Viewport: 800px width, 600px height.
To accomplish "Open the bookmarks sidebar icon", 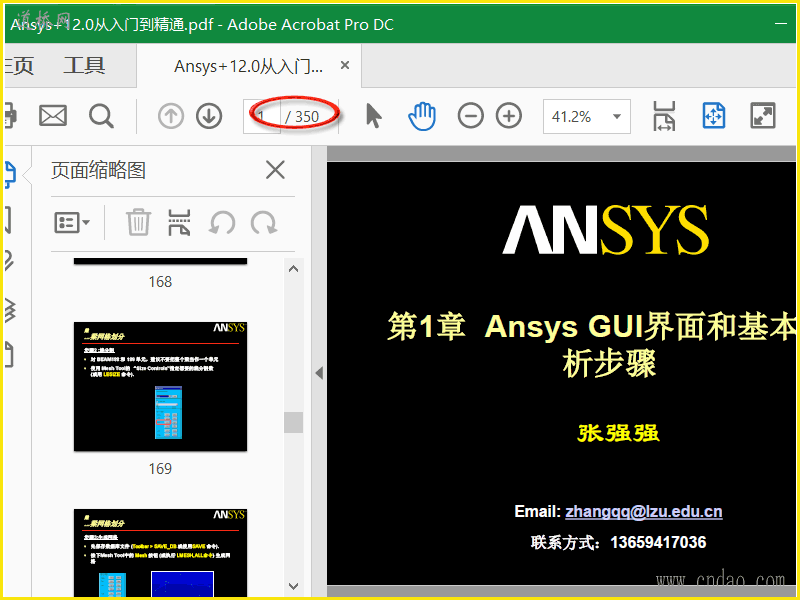I will pyautogui.click(x=9, y=220).
